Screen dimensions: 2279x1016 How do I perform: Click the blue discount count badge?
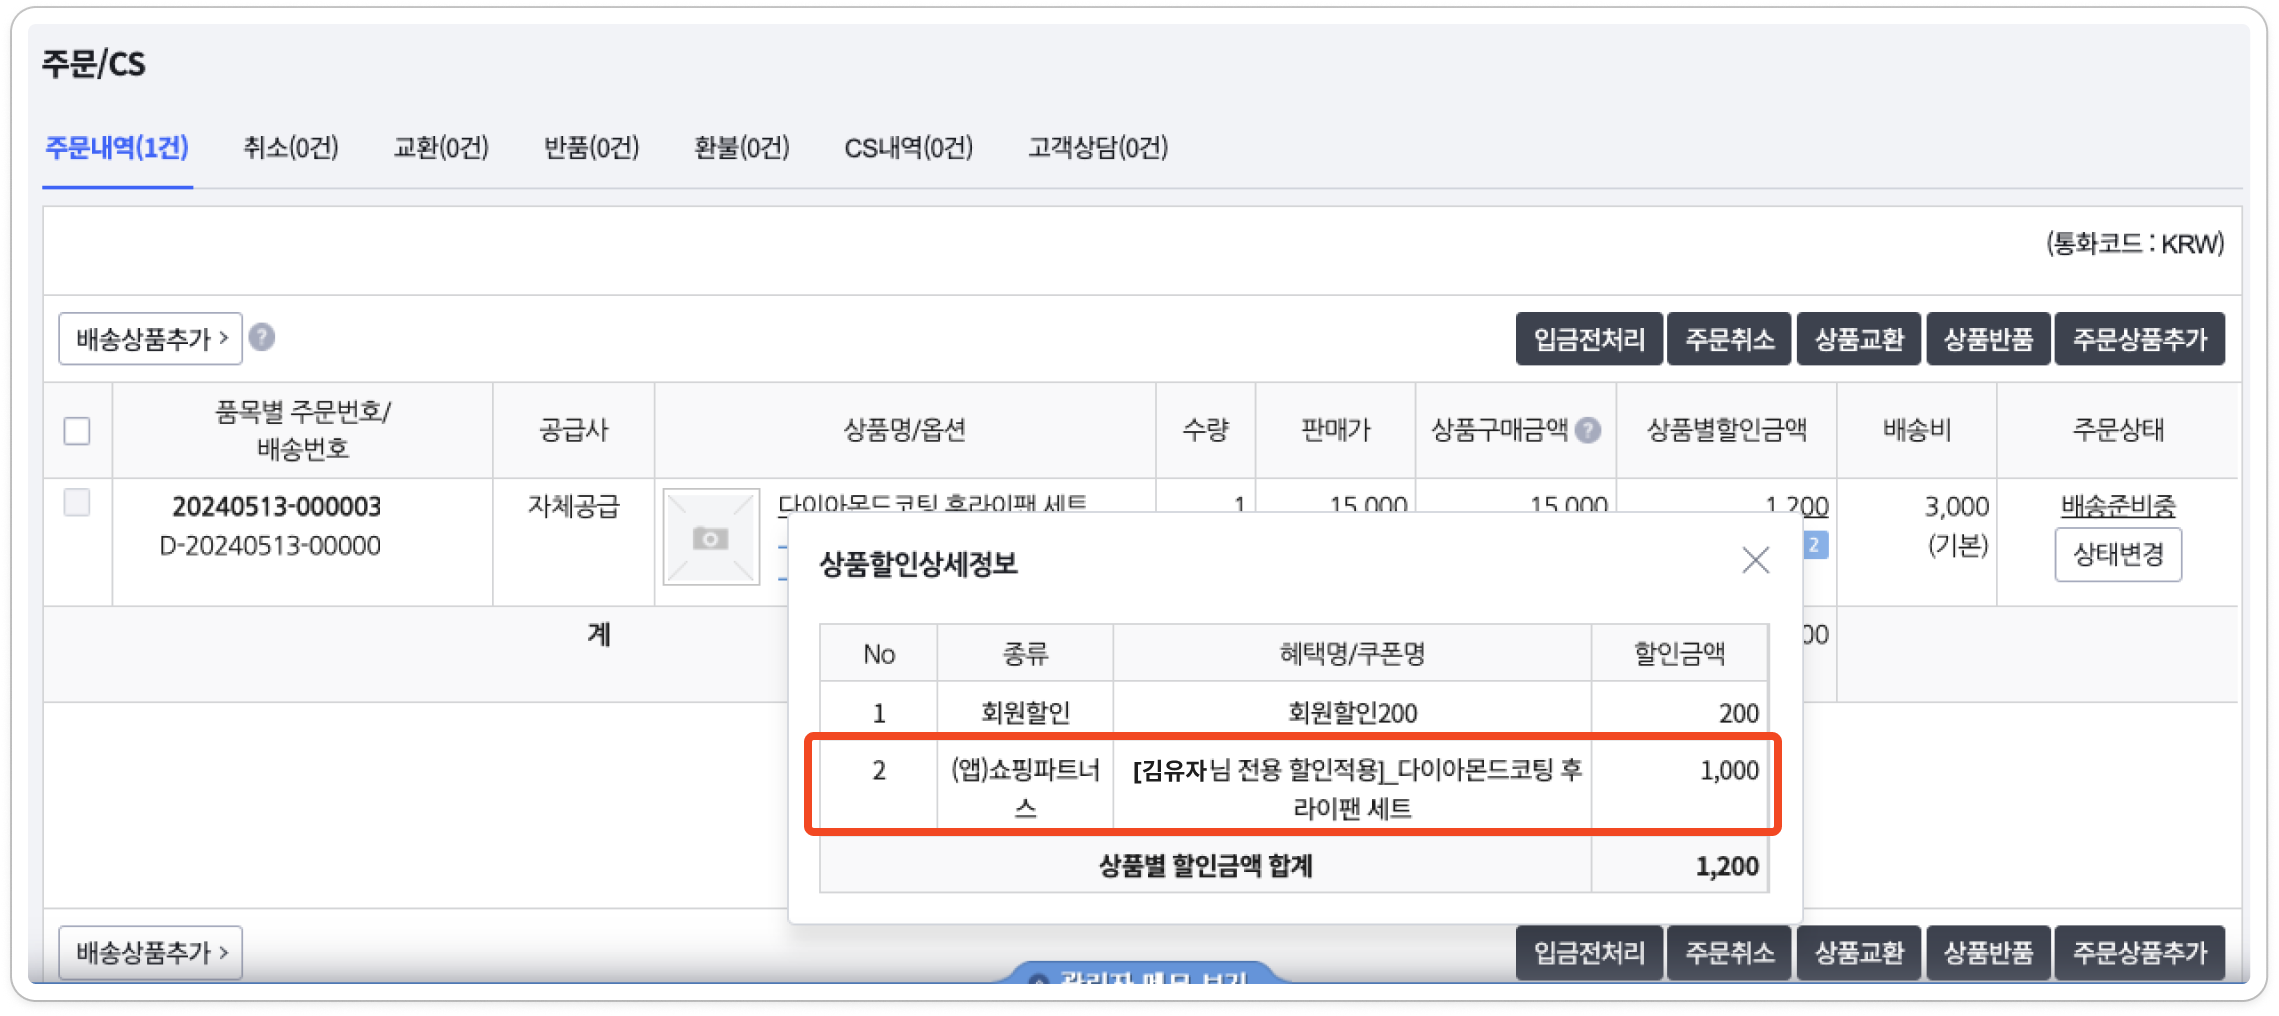[x=1814, y=545]
